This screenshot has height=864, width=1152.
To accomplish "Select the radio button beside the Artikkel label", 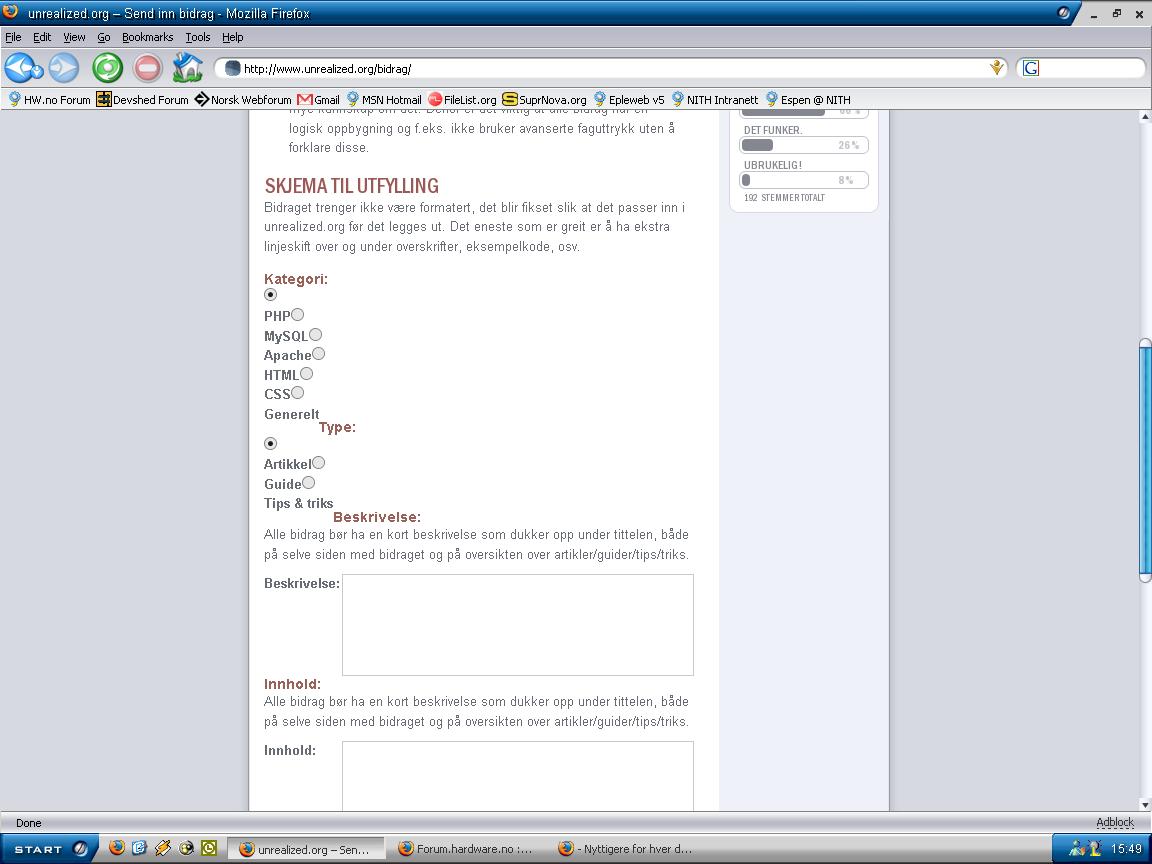I will click(x=318, y=463).
